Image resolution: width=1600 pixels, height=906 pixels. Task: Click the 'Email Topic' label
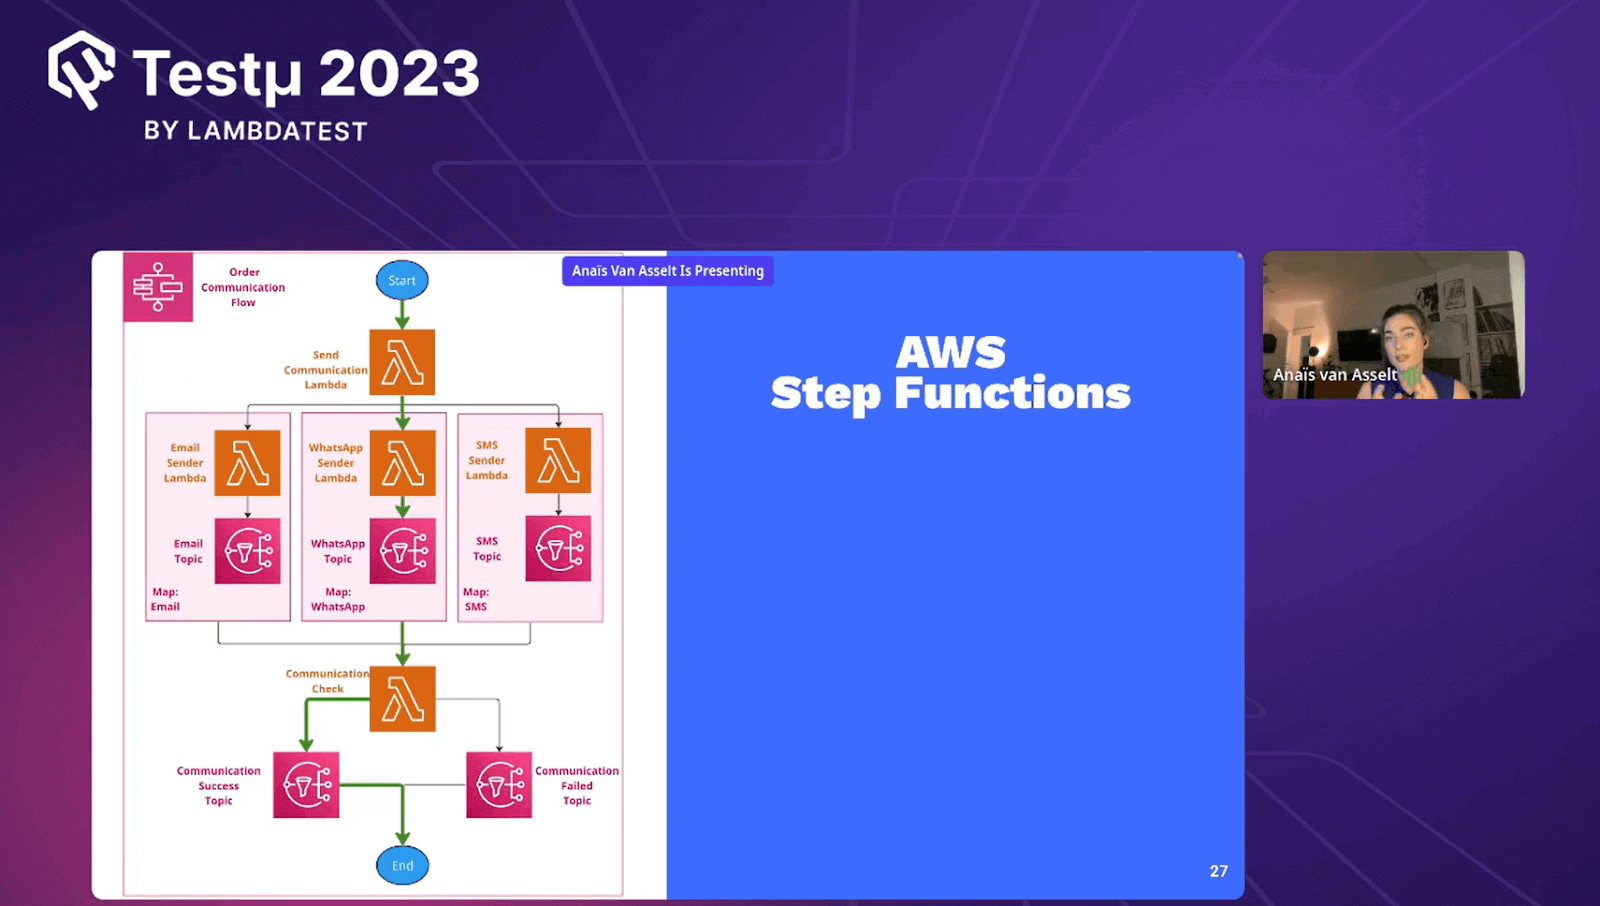tap(188, 551)
